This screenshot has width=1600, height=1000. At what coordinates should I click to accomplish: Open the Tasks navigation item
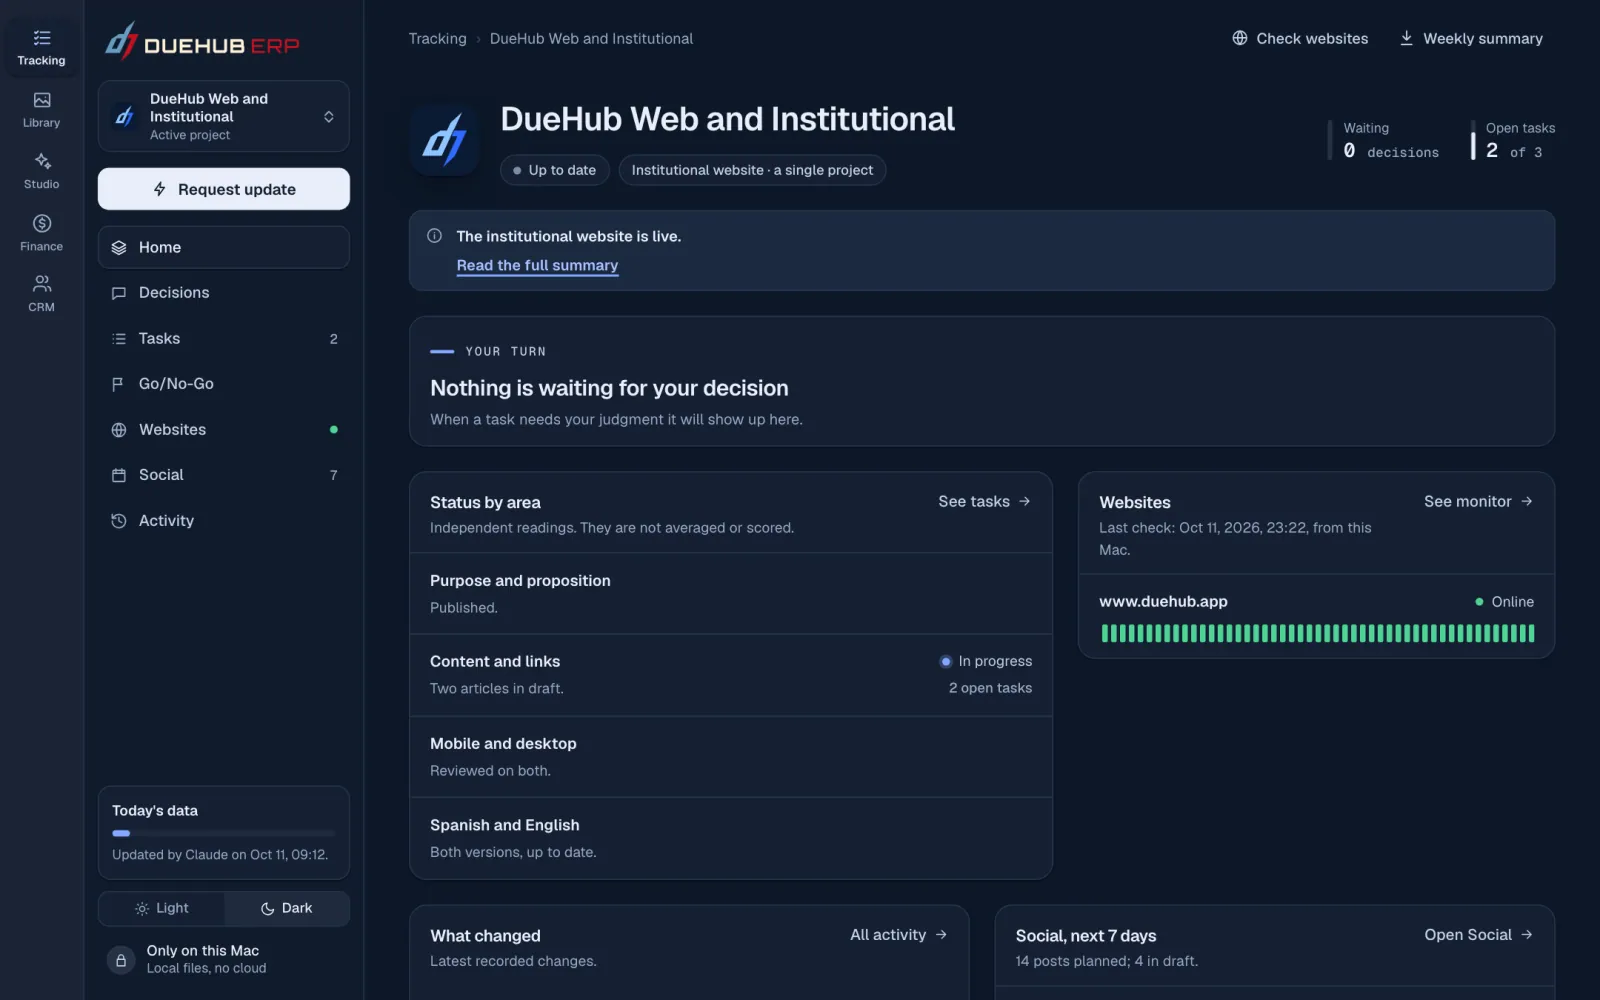click(224, 339)
